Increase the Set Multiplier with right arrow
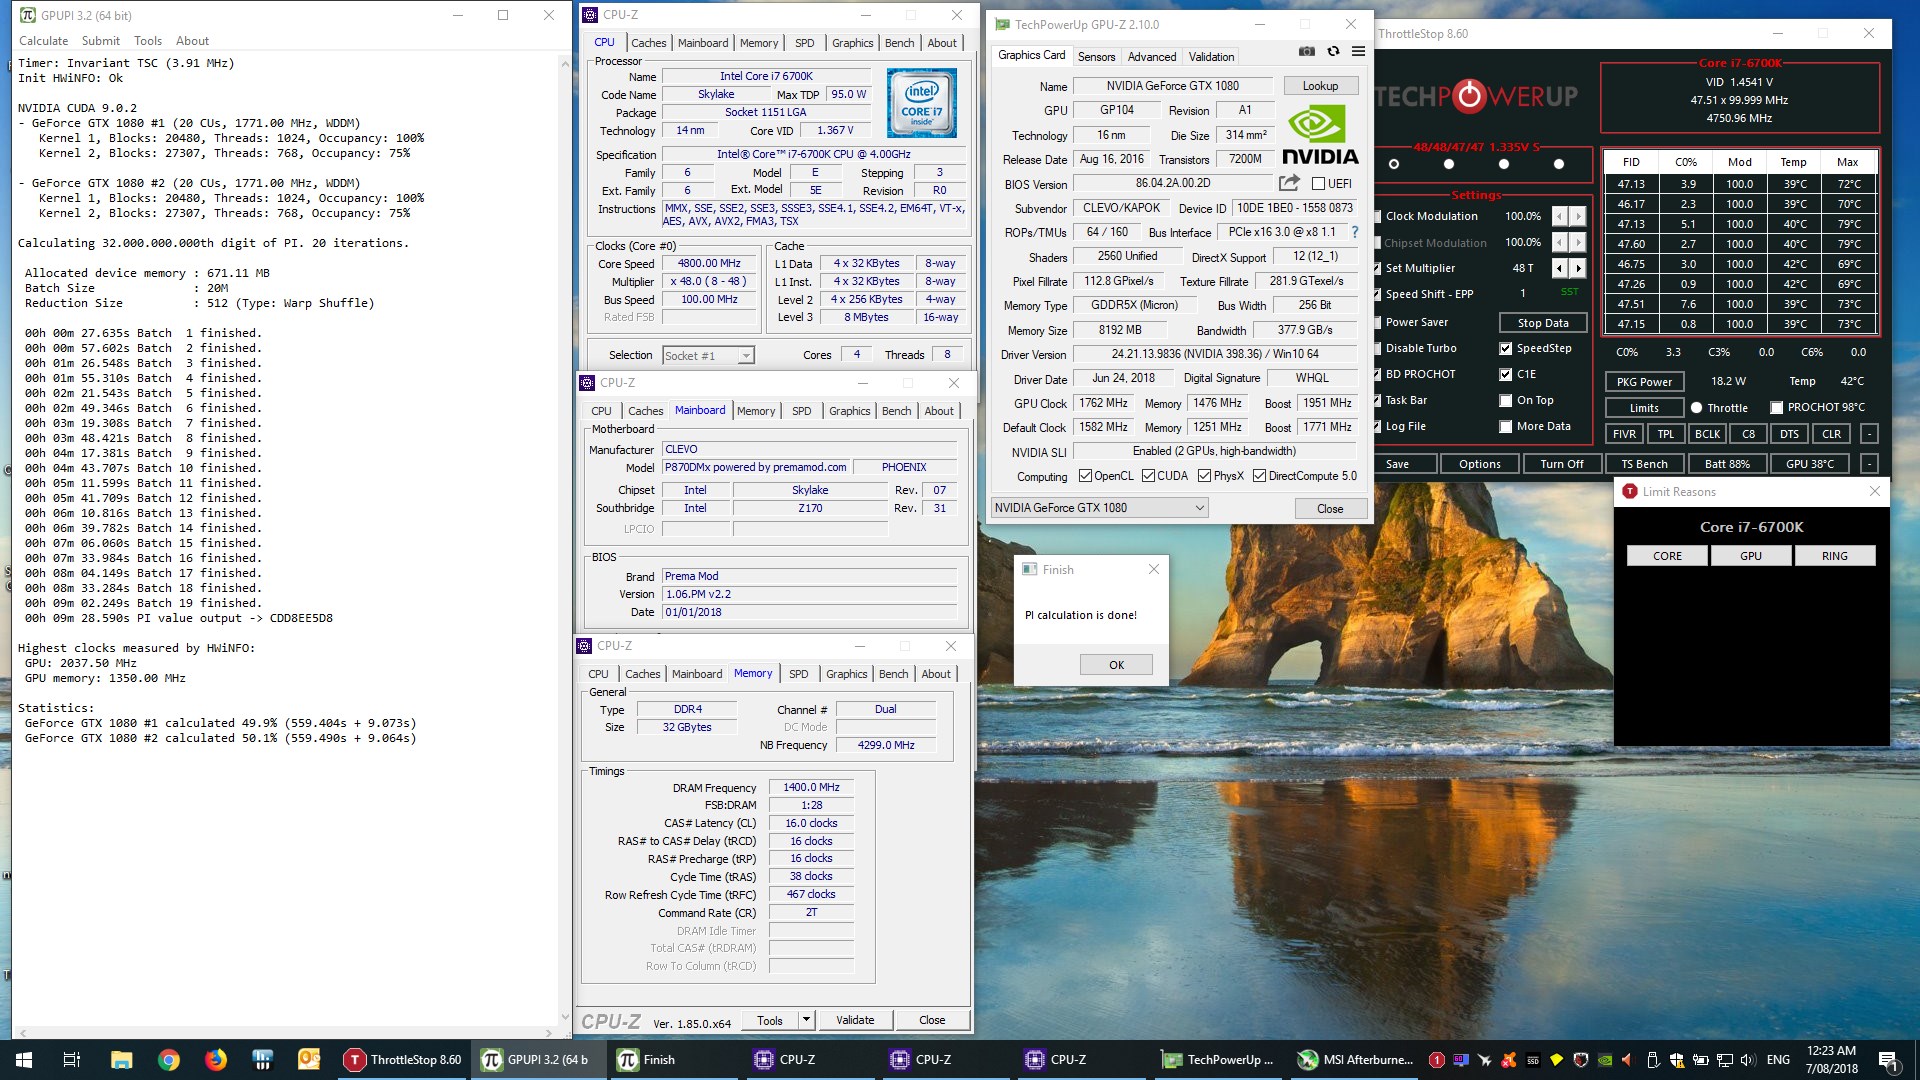This screenshot has width=1920, height=1080. tap(1578, 268)
